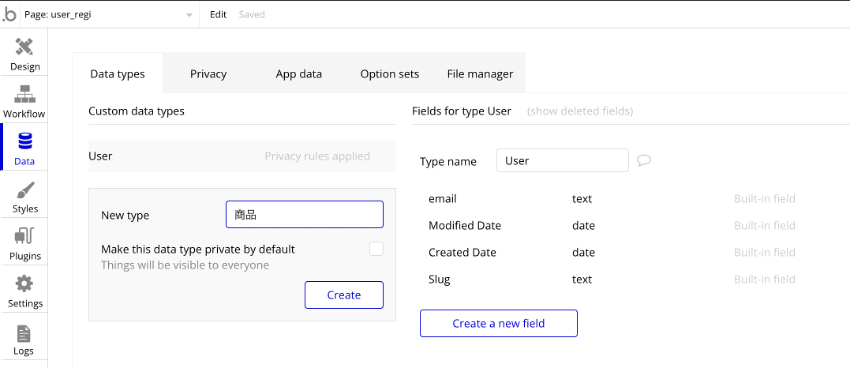
Task: Open the File manager tab
Action: (480, 74)
